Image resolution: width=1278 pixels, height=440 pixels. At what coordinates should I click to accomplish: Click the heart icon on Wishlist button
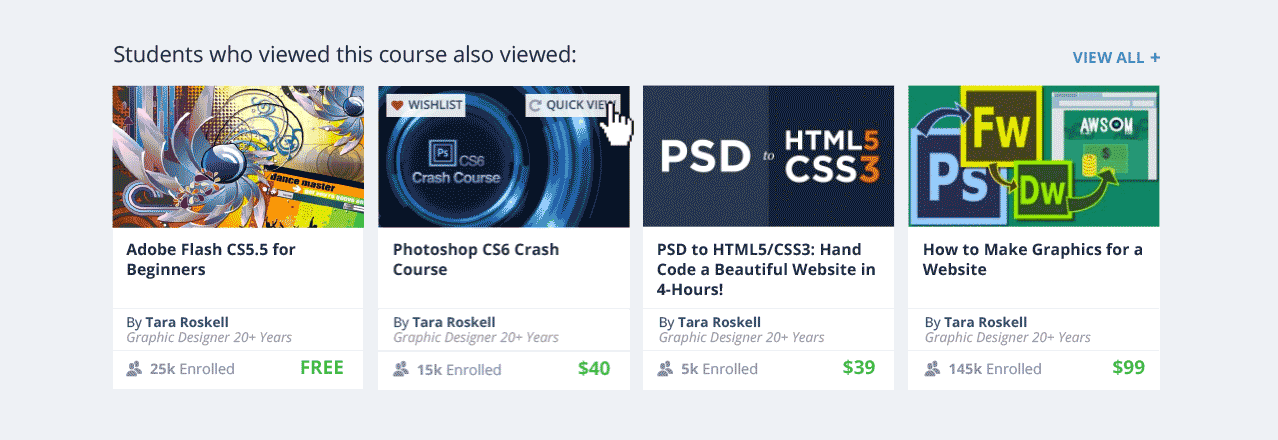pos(396,104)
